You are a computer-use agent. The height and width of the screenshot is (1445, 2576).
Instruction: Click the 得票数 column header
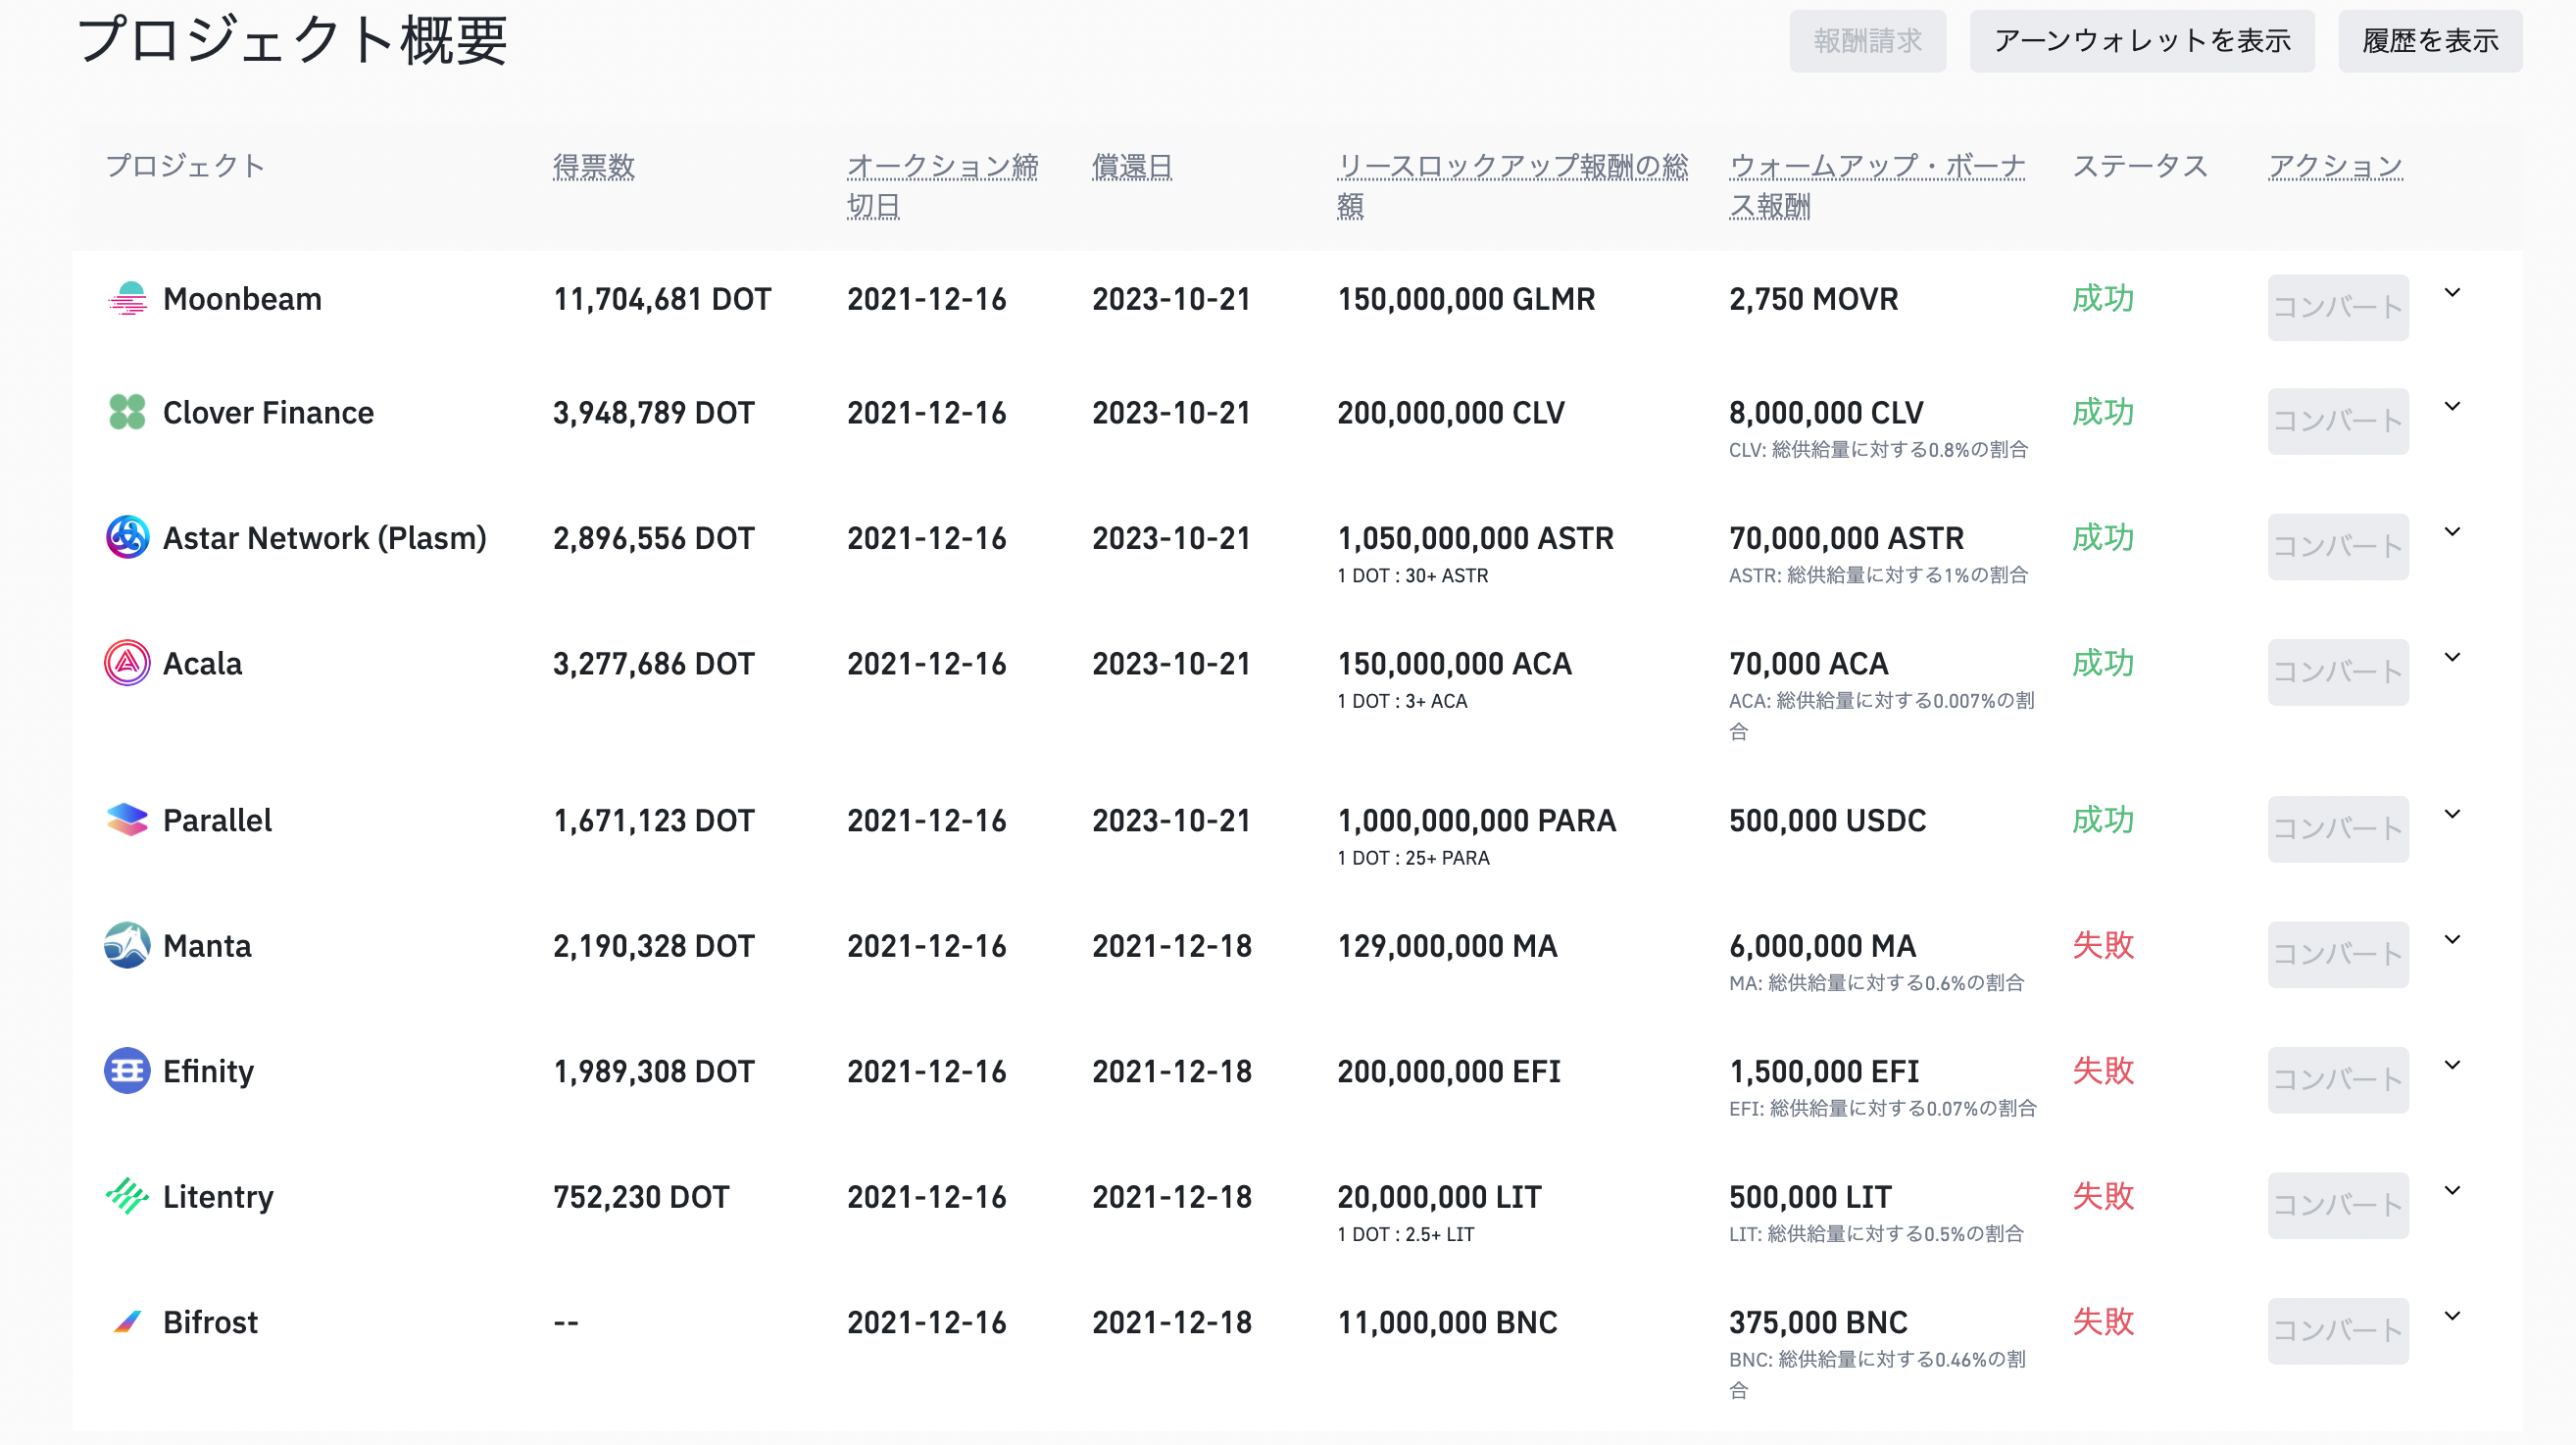[x=594, y=166]
